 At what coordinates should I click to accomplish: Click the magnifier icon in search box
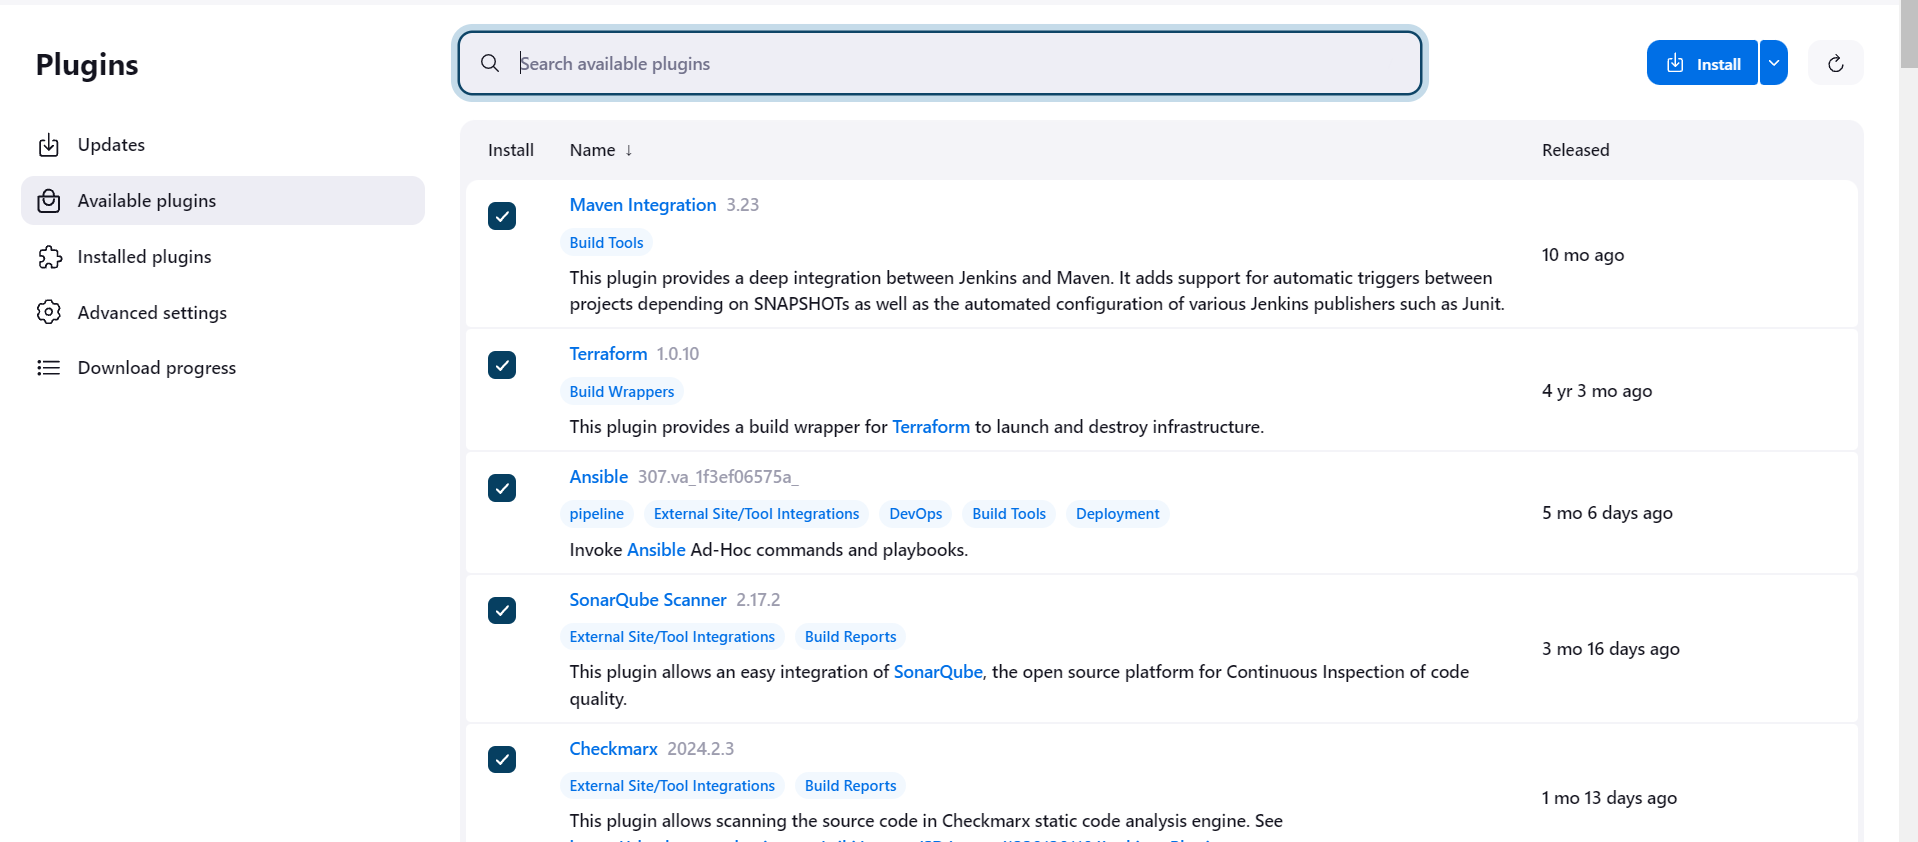(x=490, y=63)
